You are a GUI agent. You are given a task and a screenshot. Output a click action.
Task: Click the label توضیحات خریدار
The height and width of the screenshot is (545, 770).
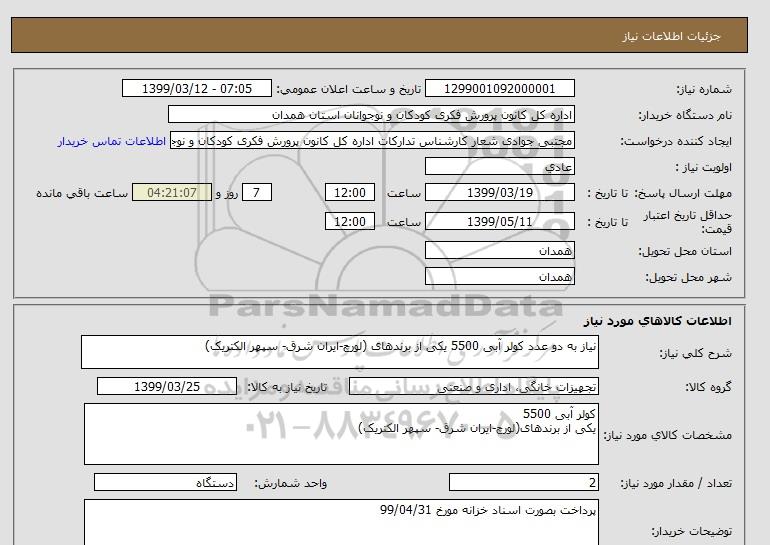(691, 531)
